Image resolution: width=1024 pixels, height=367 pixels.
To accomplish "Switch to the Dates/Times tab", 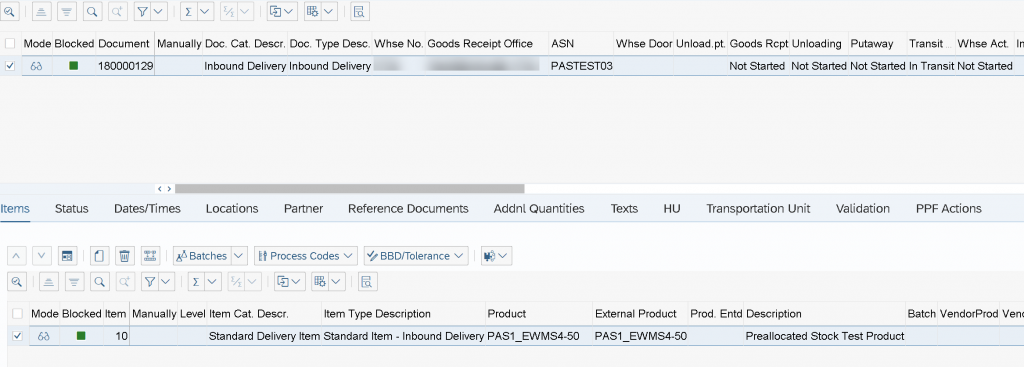I will tap(148, 209).
